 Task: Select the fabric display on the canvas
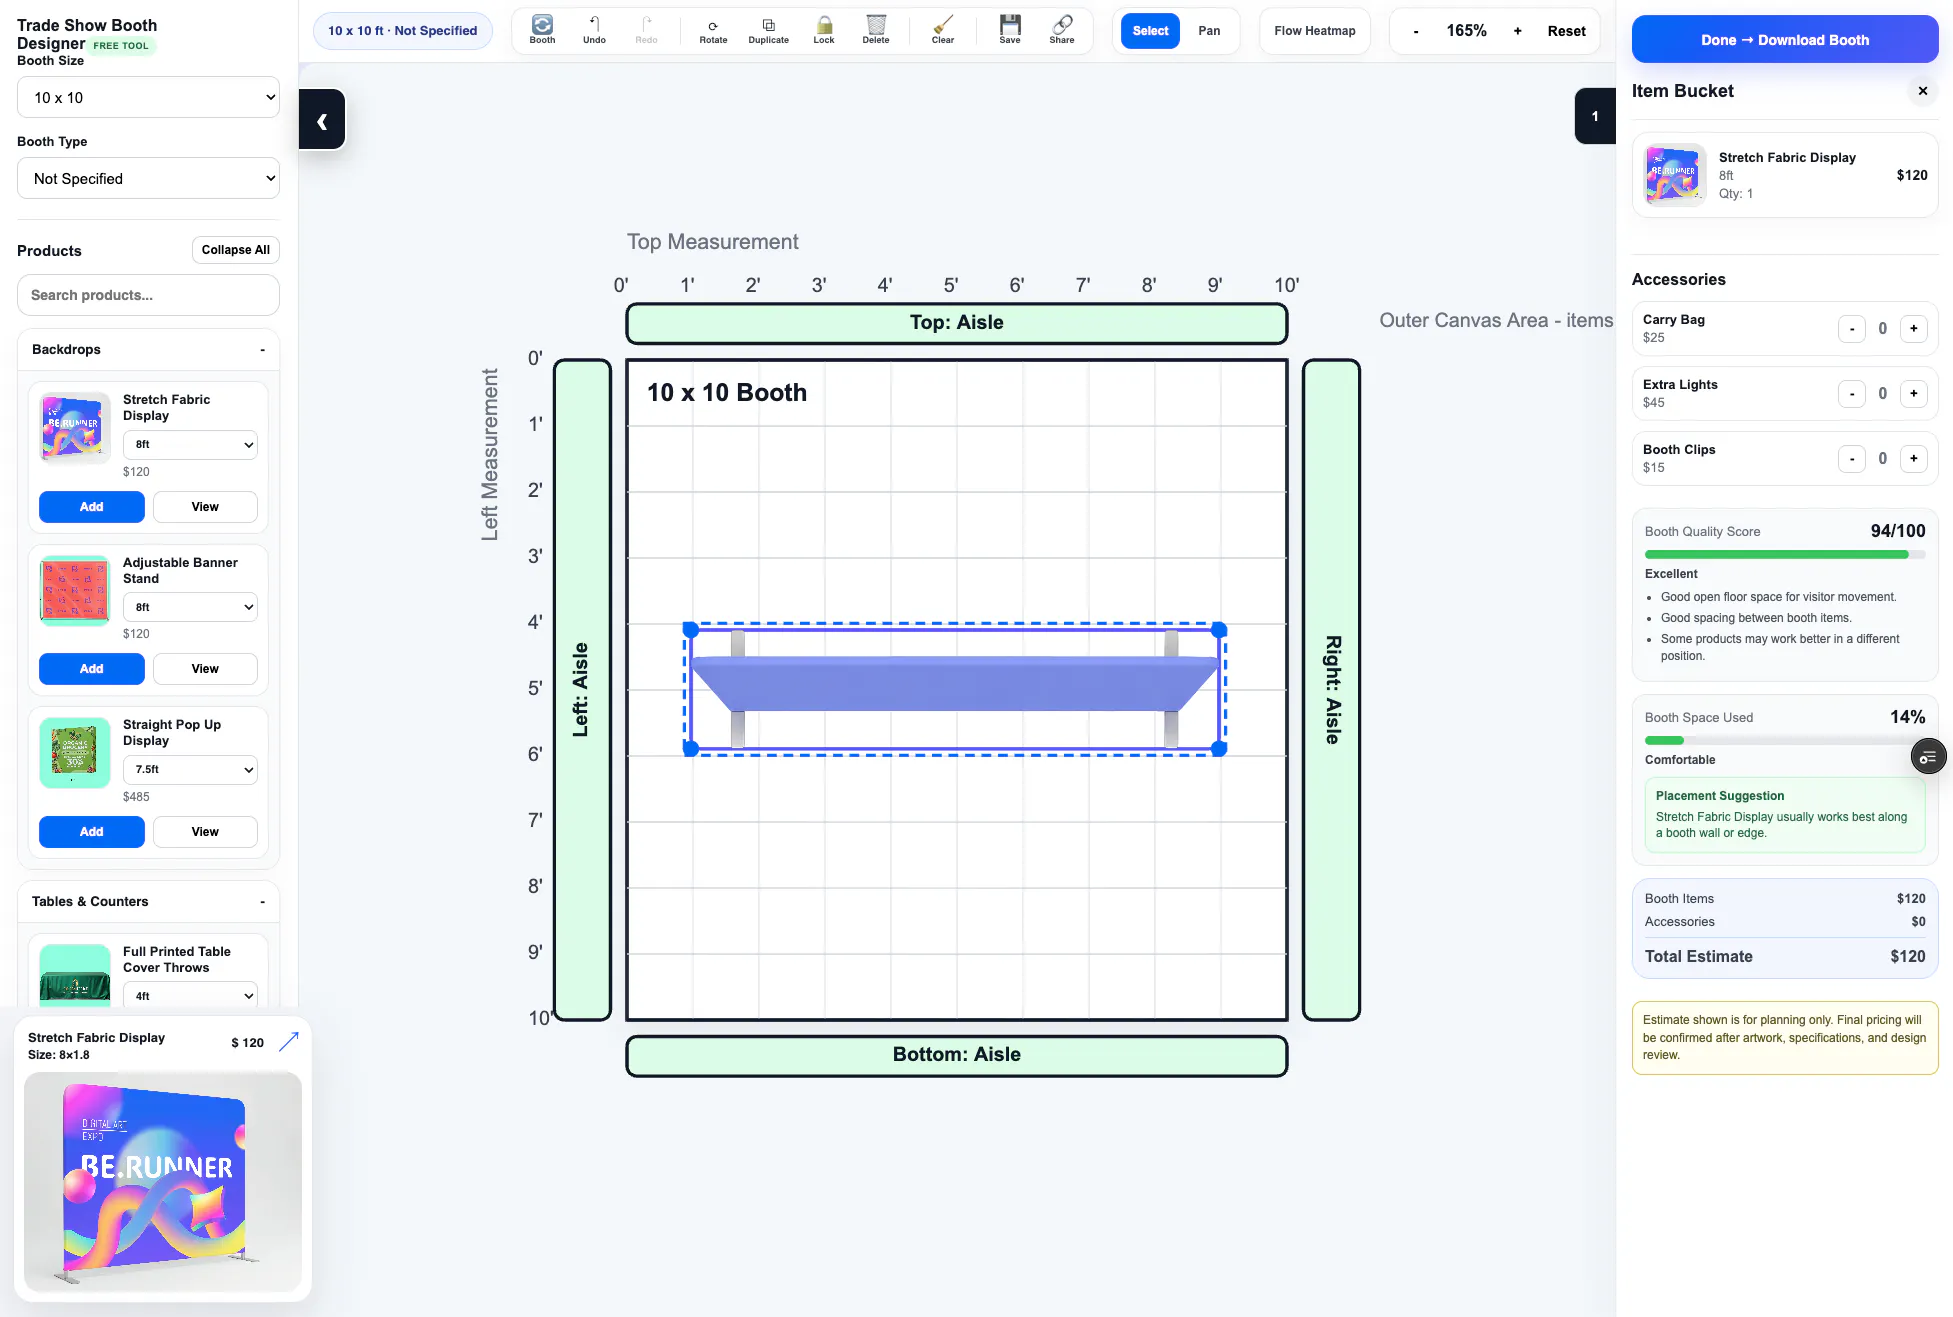point(955,690)
